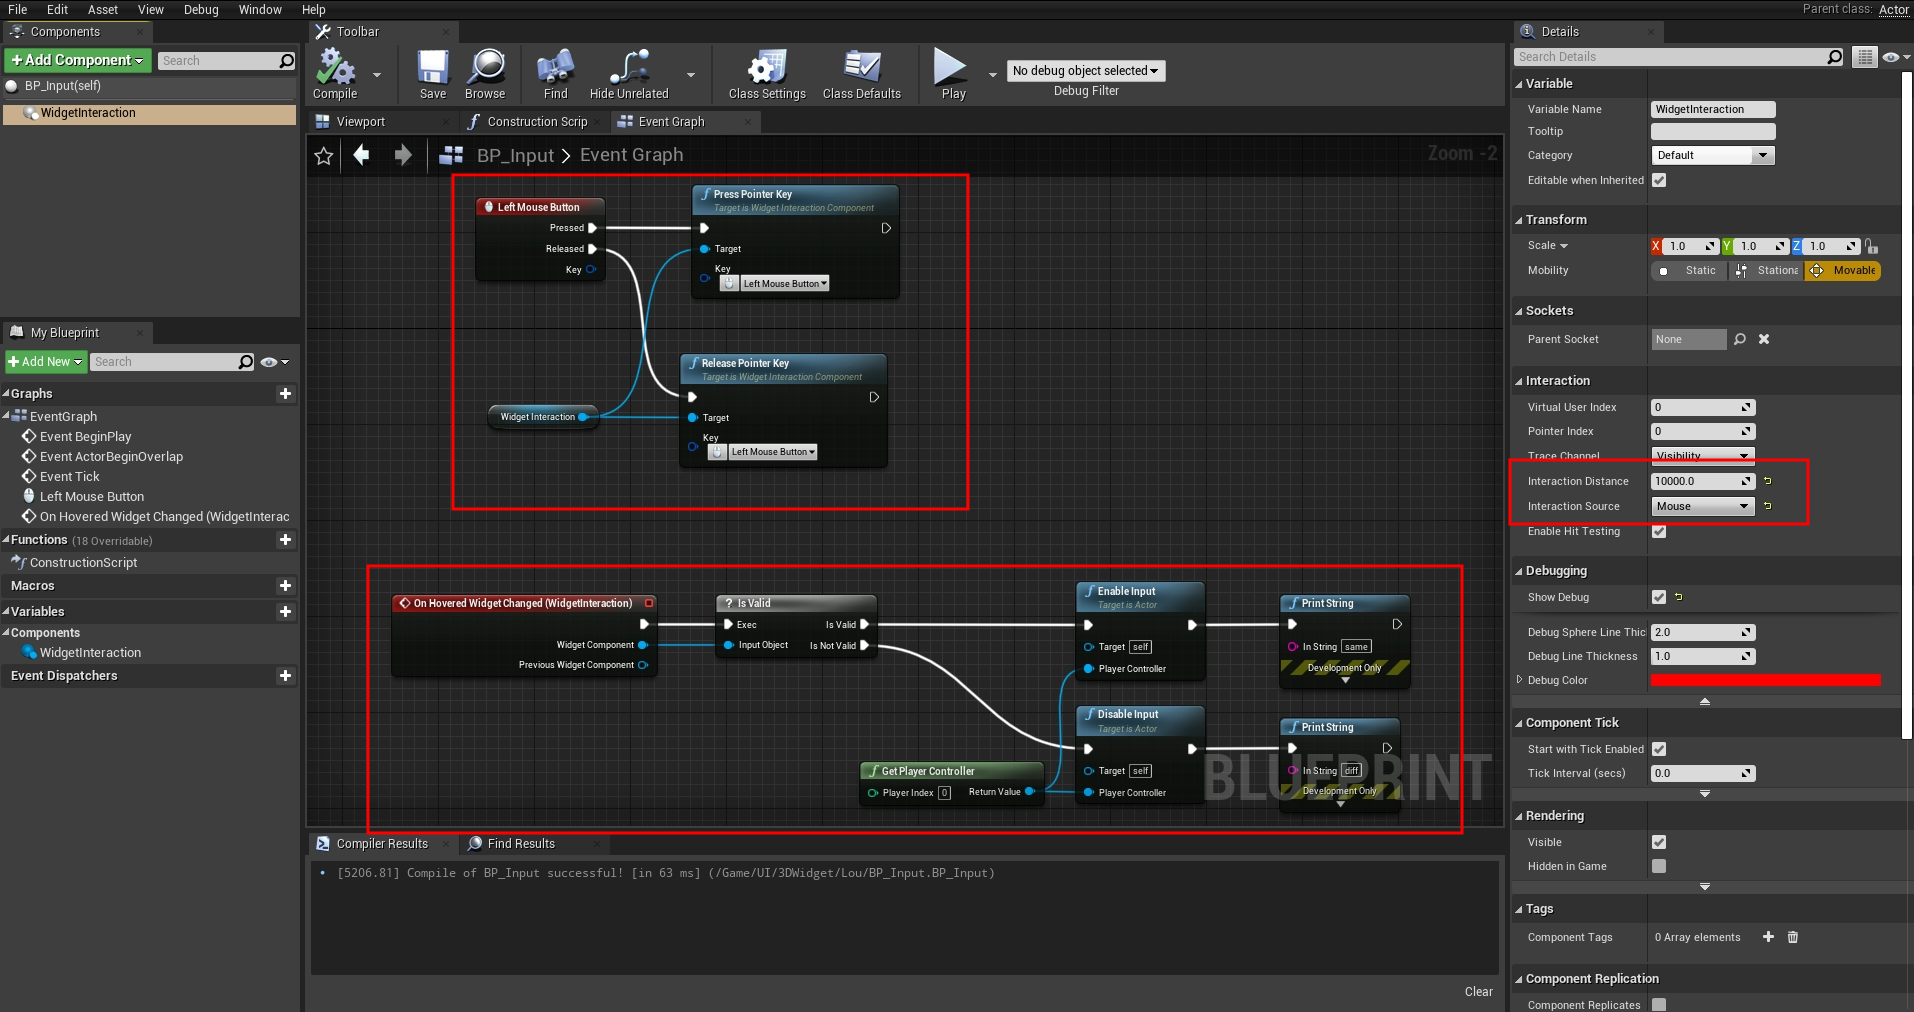The height and width of the screenshot is (1012, 1914).
Task: Open the Add Component dropdown
Action: (x=78, y=60)
